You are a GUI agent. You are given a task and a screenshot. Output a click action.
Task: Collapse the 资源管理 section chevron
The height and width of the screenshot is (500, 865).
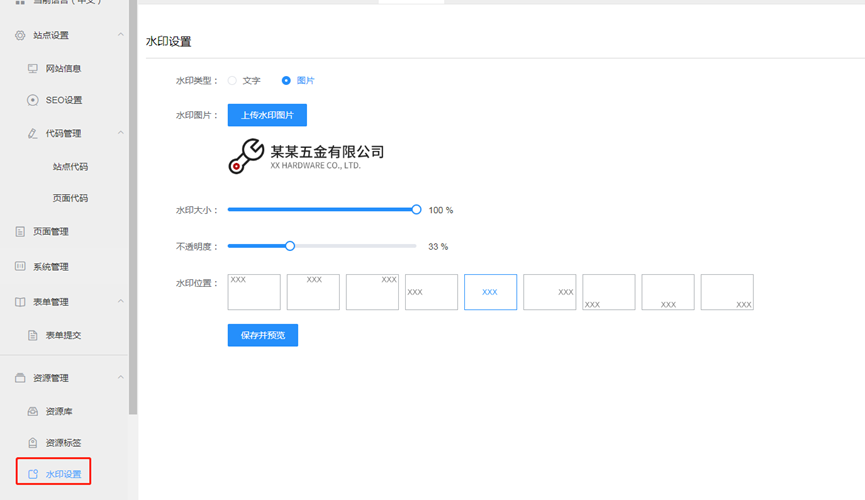coord(121,378)
